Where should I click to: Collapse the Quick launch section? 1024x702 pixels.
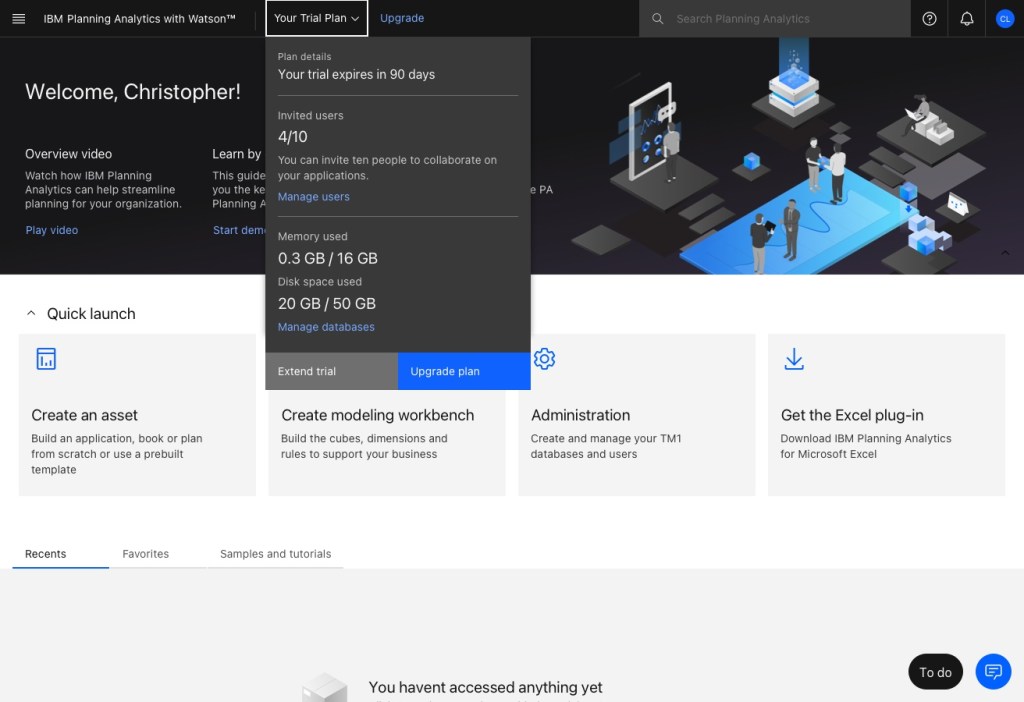pyautogui.click(x=31, y=313)
